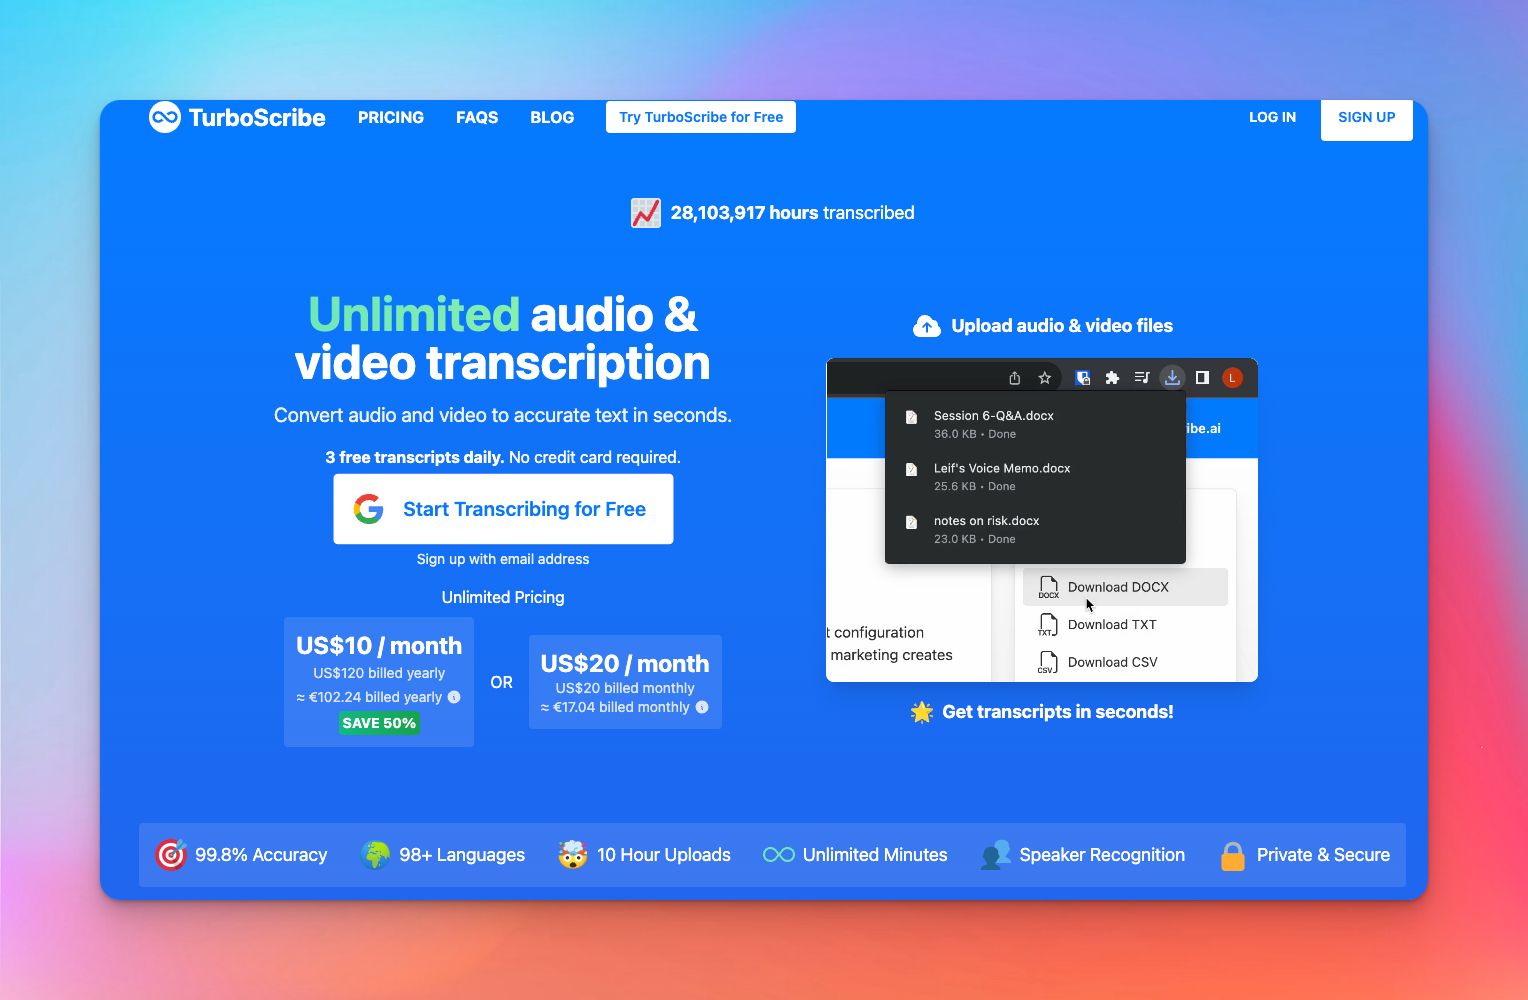The width and height of the screenshot is (1528, 1000).
Task: Open the BLOG menu item
Action: click(x=552, y=117)
